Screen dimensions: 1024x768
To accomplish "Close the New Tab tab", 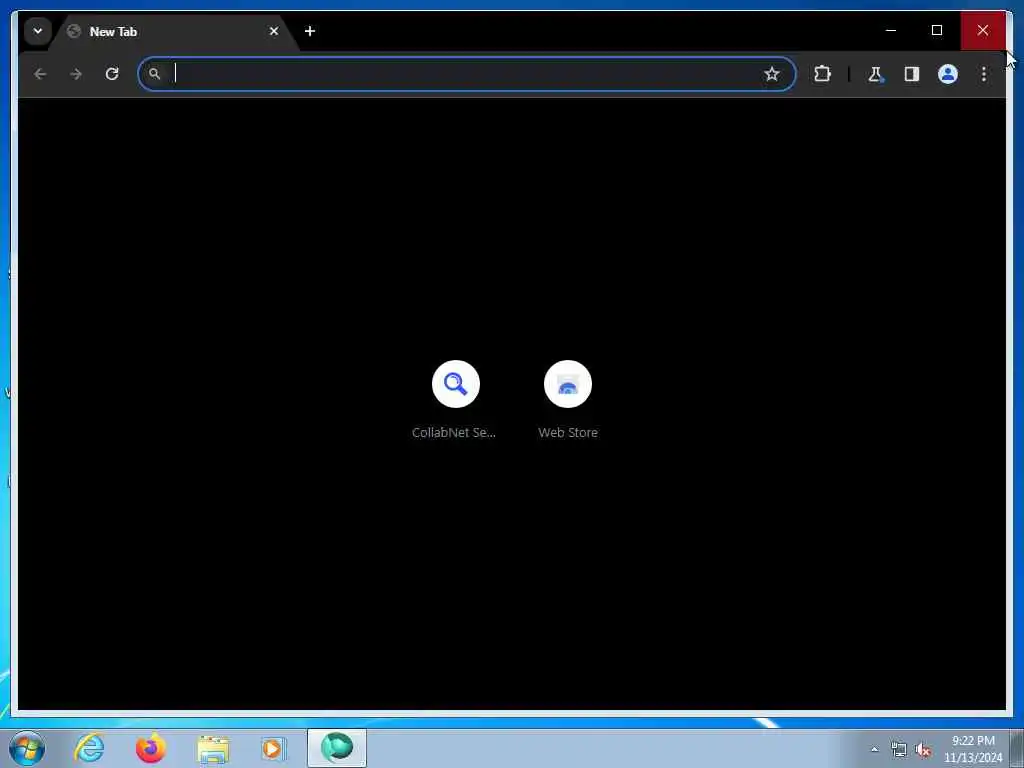I will click(274, 31).
